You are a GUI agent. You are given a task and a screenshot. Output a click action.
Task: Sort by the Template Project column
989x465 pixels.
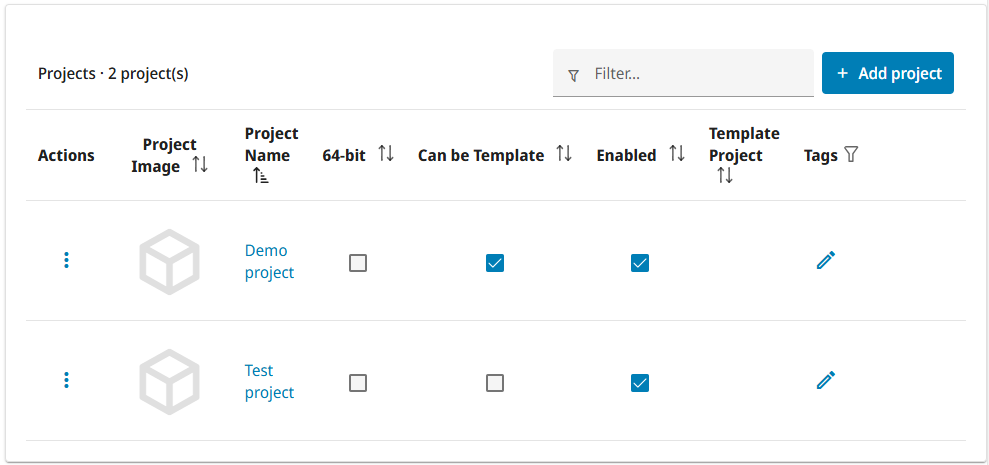click(x=725, y=176)
